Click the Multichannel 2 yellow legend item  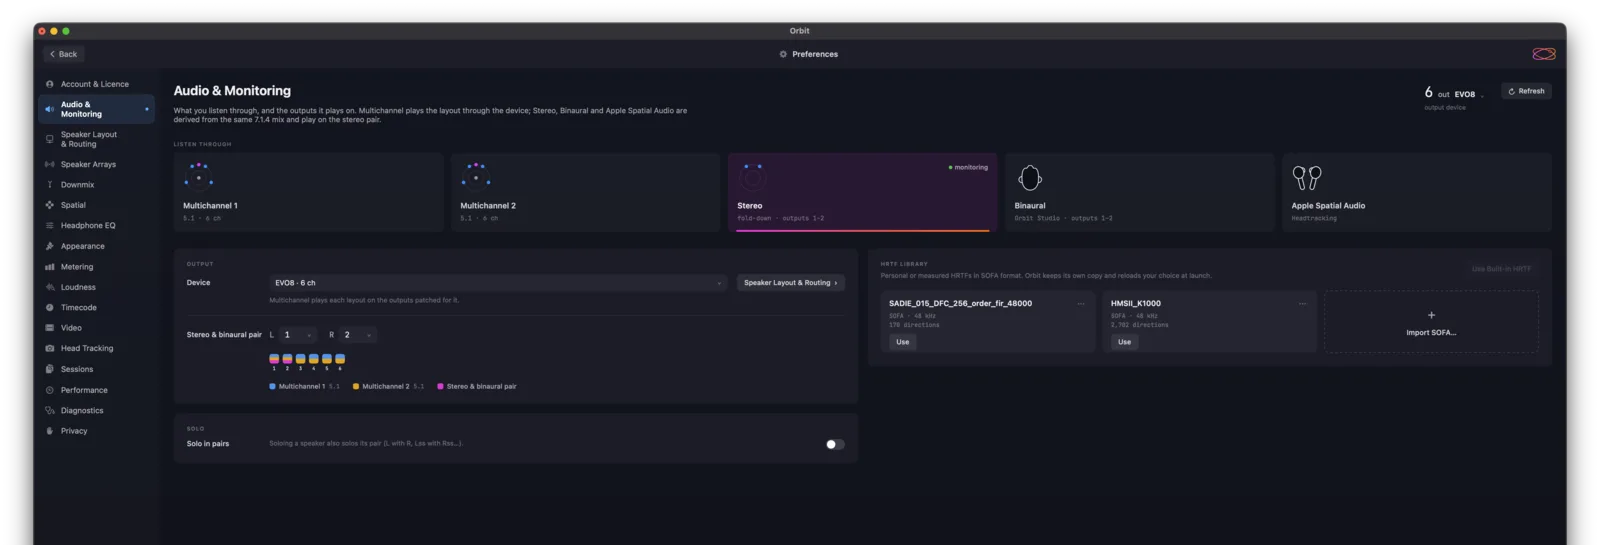coord(389,386)
